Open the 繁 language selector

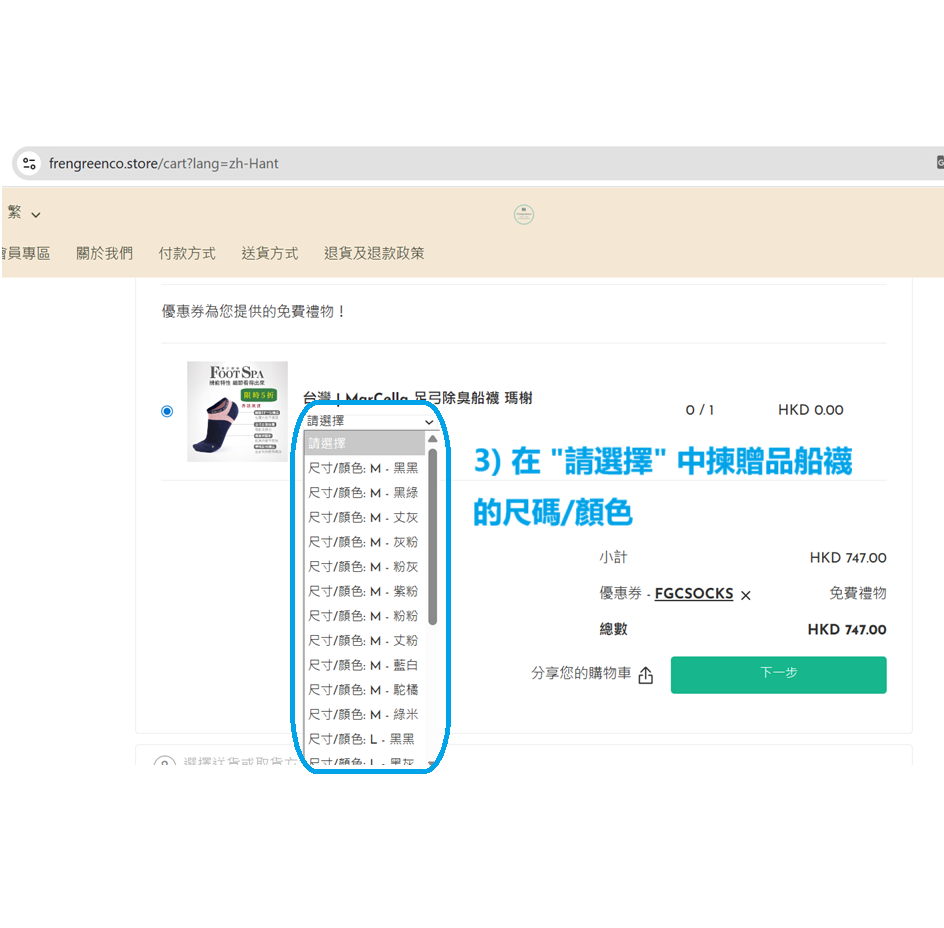click(x=24, y=213)
